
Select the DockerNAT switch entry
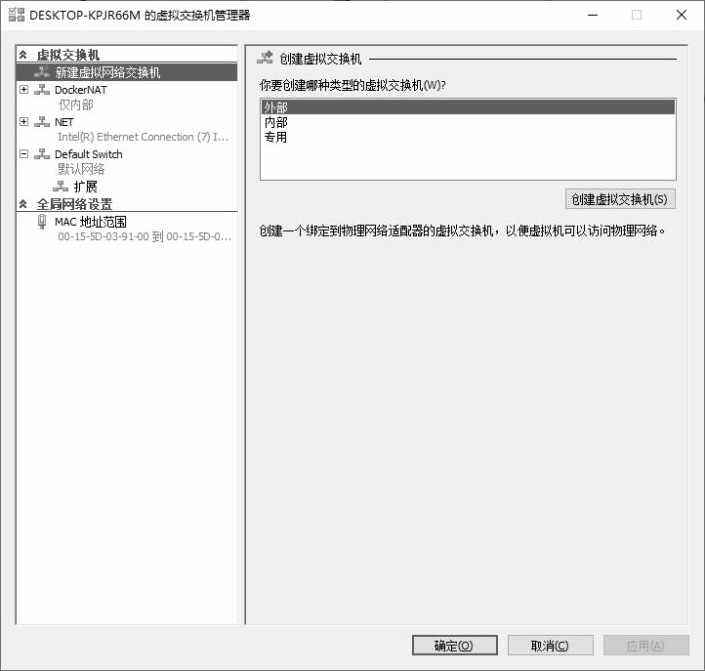tap(80, 90)
